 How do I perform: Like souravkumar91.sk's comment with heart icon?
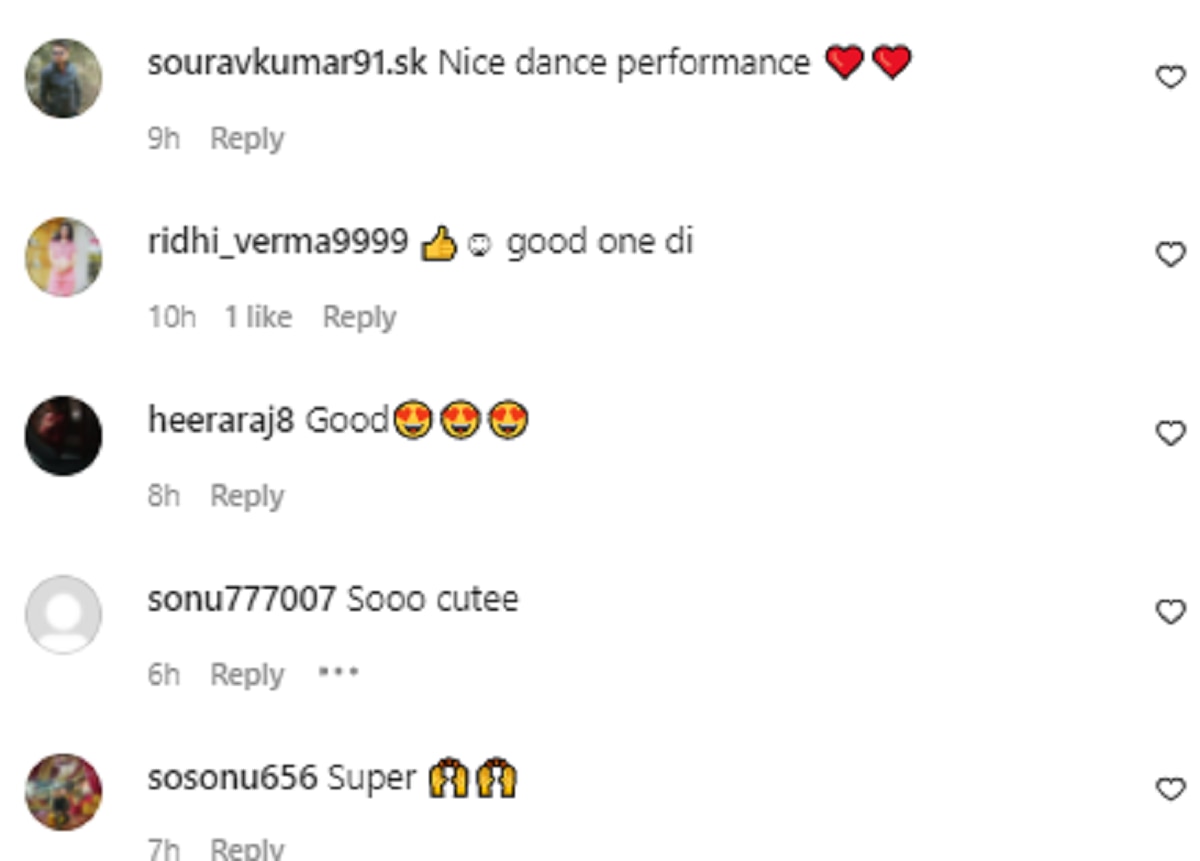[1170, 77]
